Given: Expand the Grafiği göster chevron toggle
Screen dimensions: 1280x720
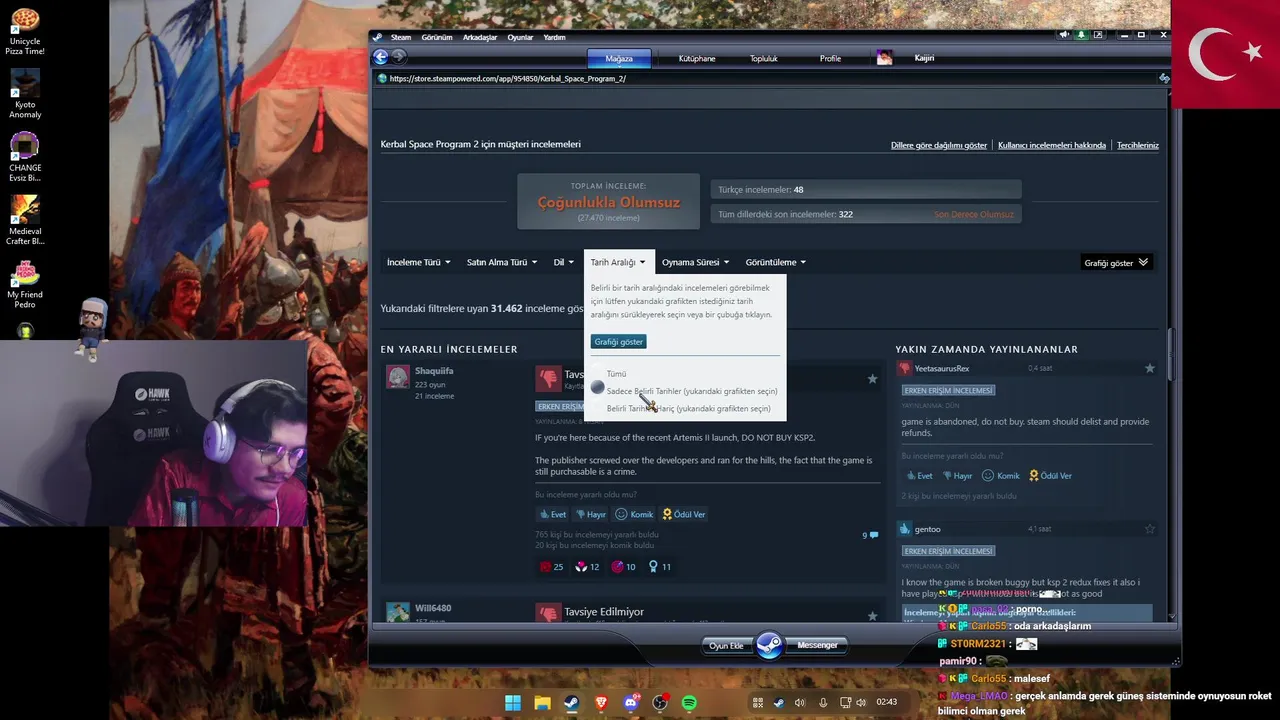Looking at the screenshot, I should [1116, 262].
